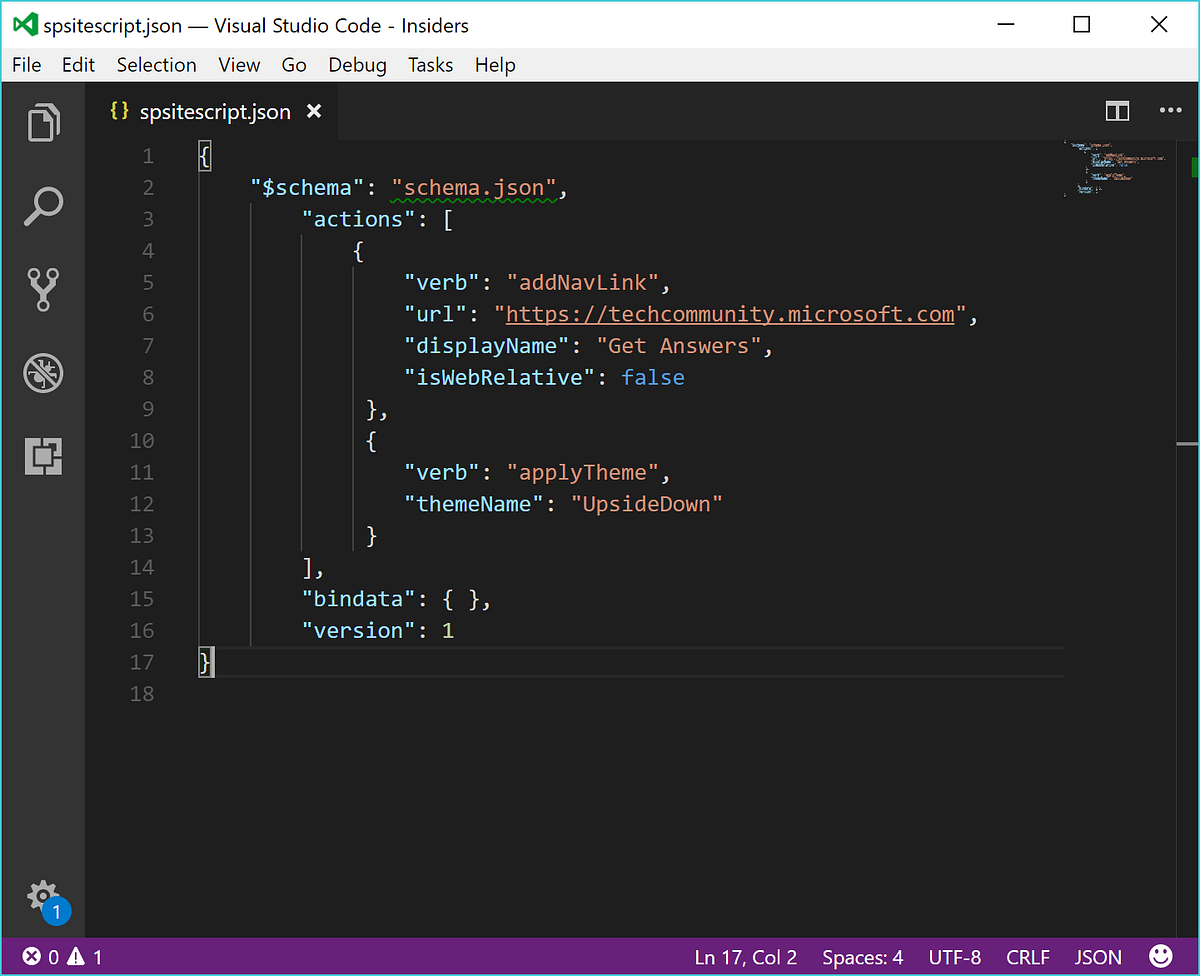Screen dimensions: 1200x976
Task: Change indentation via Spaces: 4
Action: [862, 956]
